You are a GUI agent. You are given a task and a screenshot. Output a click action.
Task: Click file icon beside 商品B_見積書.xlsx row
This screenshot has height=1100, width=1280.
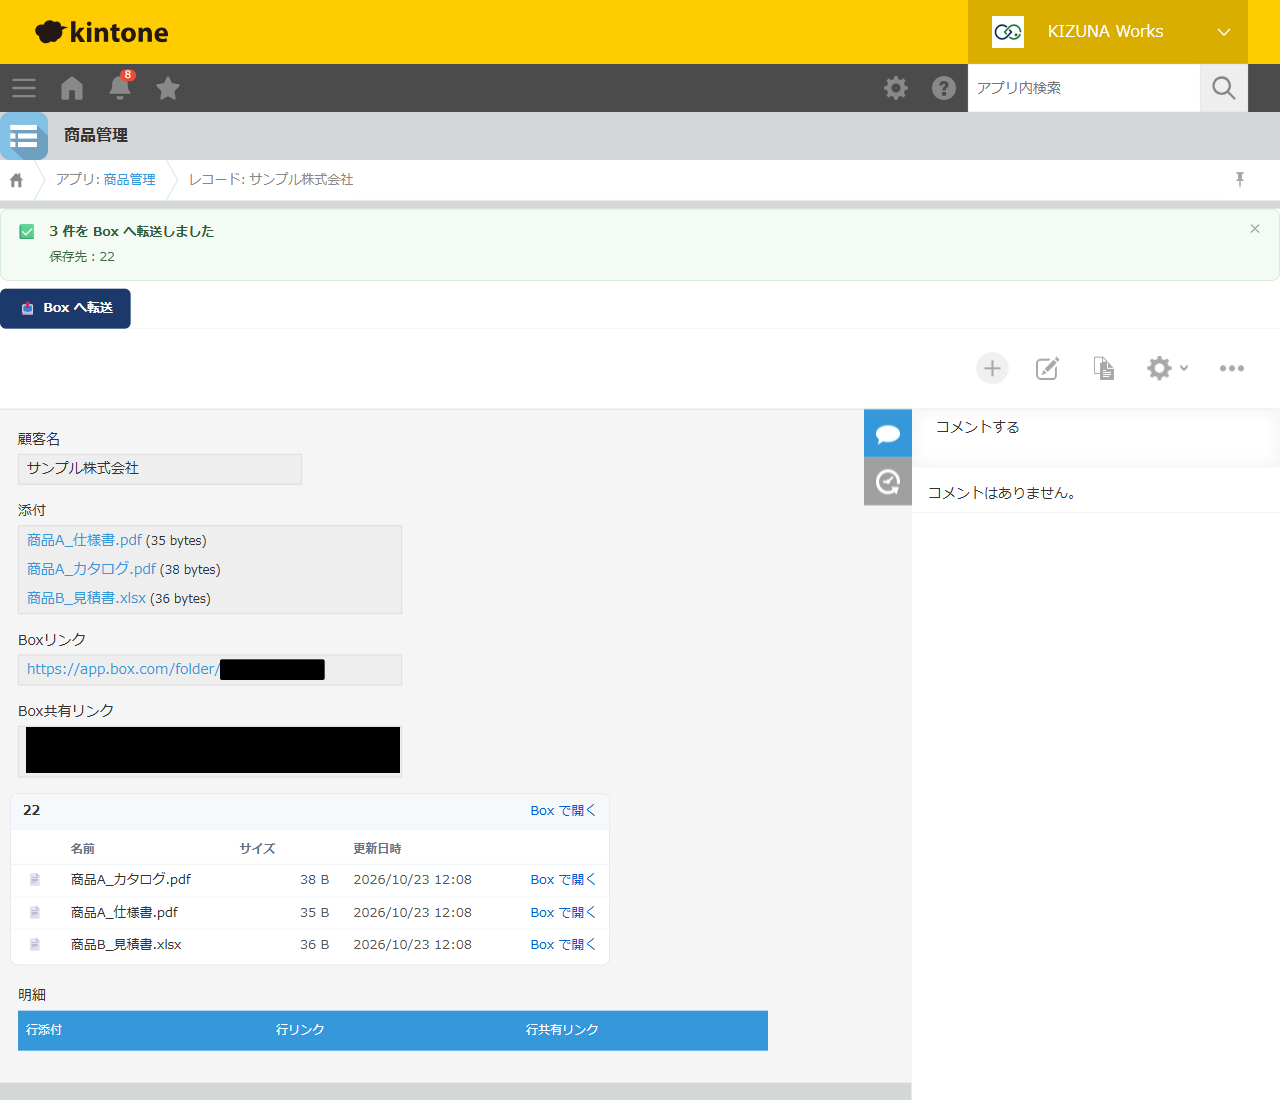(x=35, y=945)
